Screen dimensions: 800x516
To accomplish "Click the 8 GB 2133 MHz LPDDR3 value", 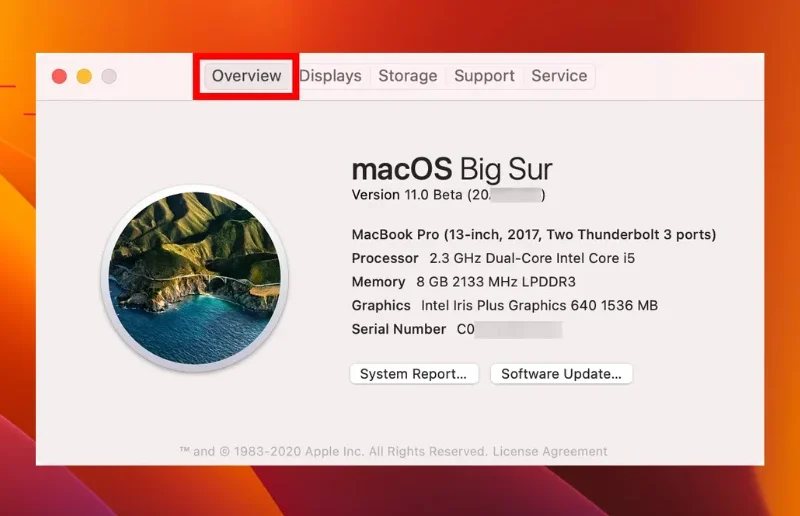I will 496,282.
